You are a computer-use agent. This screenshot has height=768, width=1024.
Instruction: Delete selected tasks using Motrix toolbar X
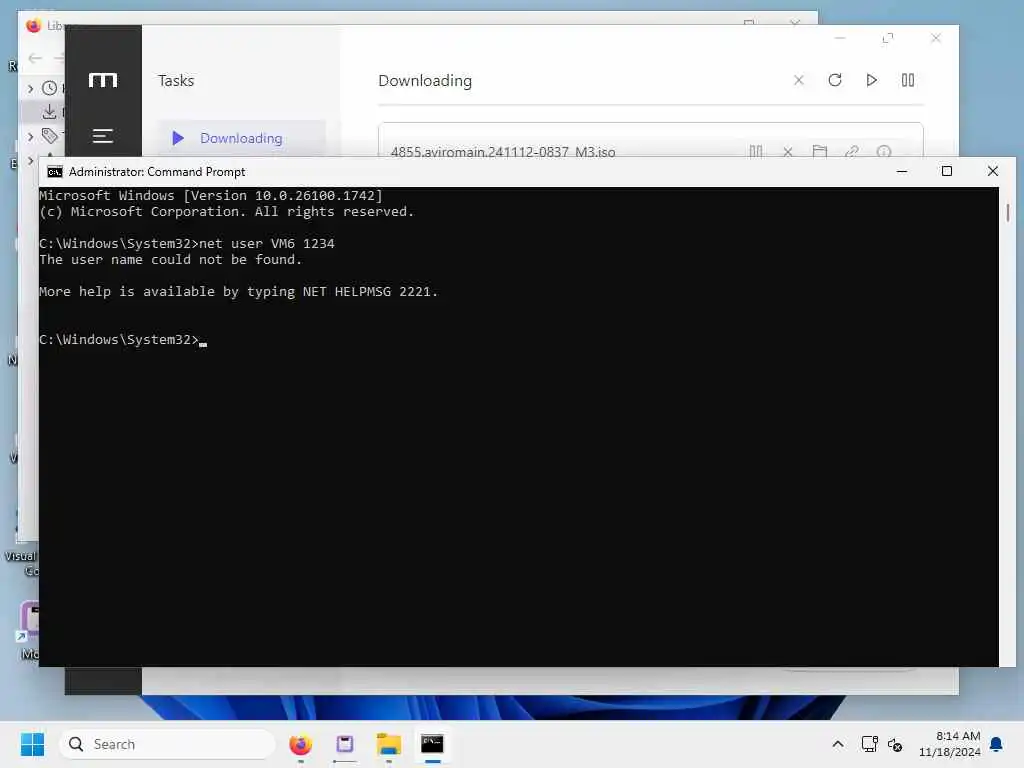pyautogui.click(x=799, y=80)
